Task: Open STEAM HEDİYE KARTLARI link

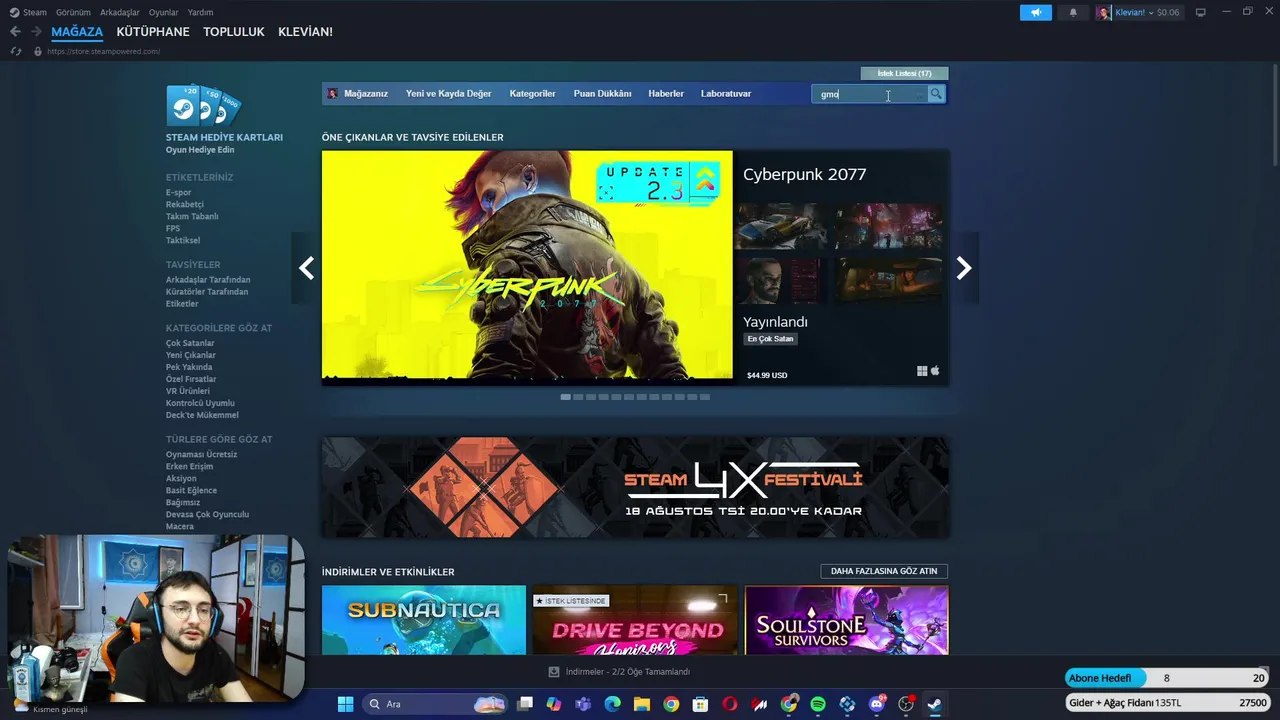Action: pyautogui.click(x=224, y=137)
